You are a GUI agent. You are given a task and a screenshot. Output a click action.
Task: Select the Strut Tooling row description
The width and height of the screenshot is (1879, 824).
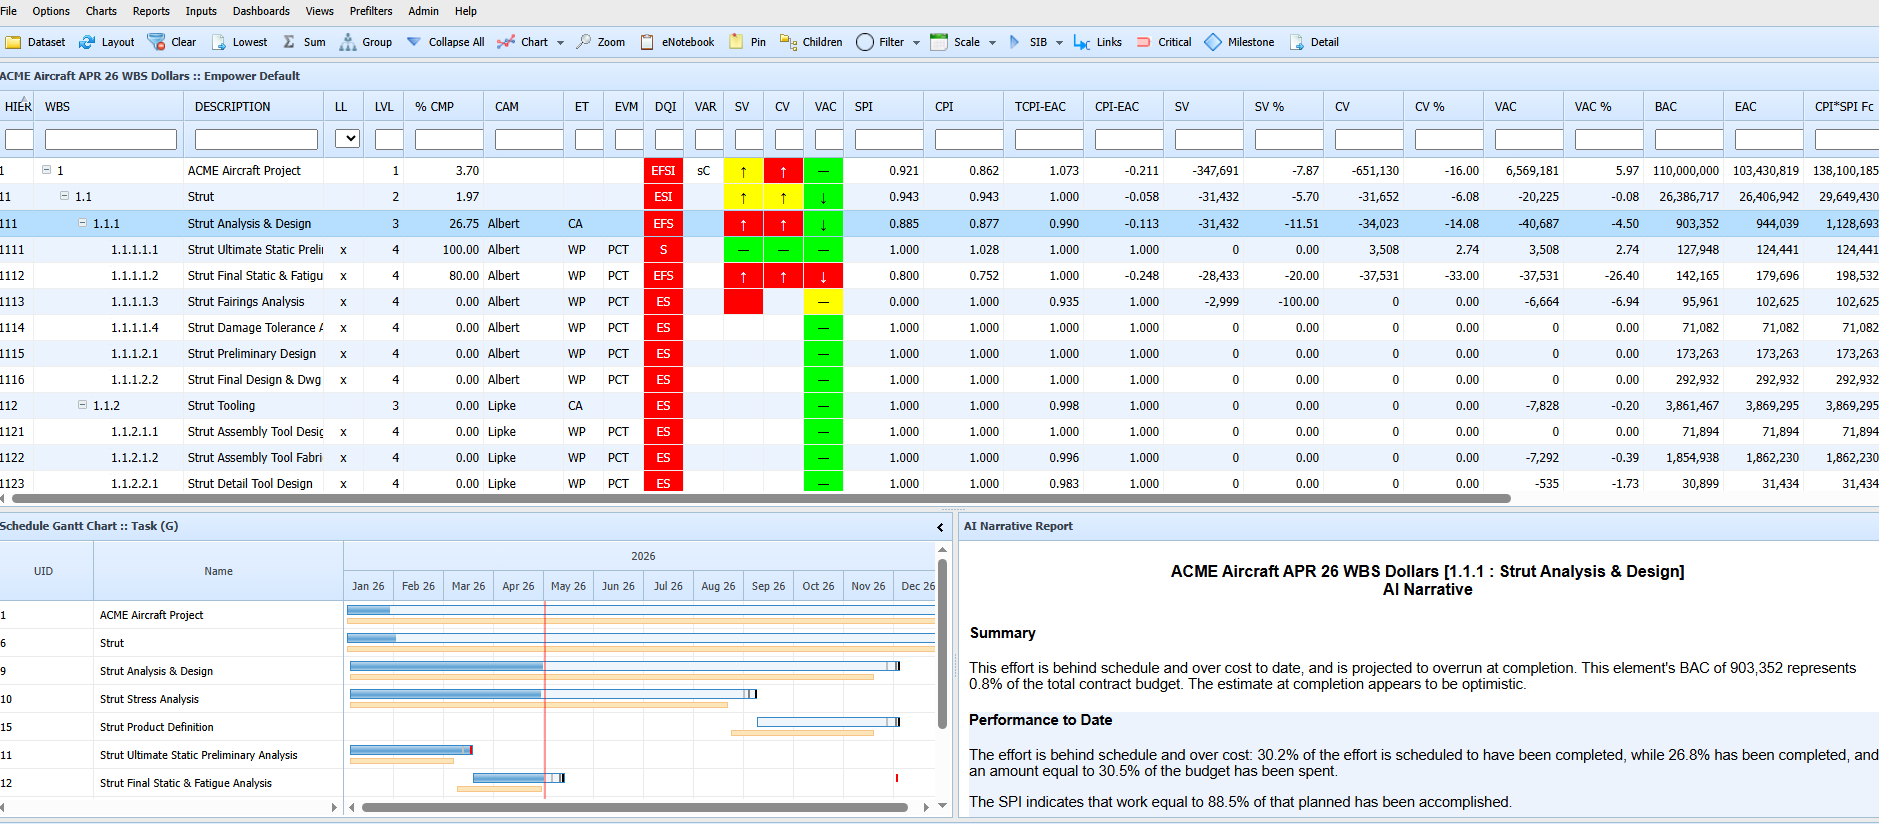pos(221,405)
